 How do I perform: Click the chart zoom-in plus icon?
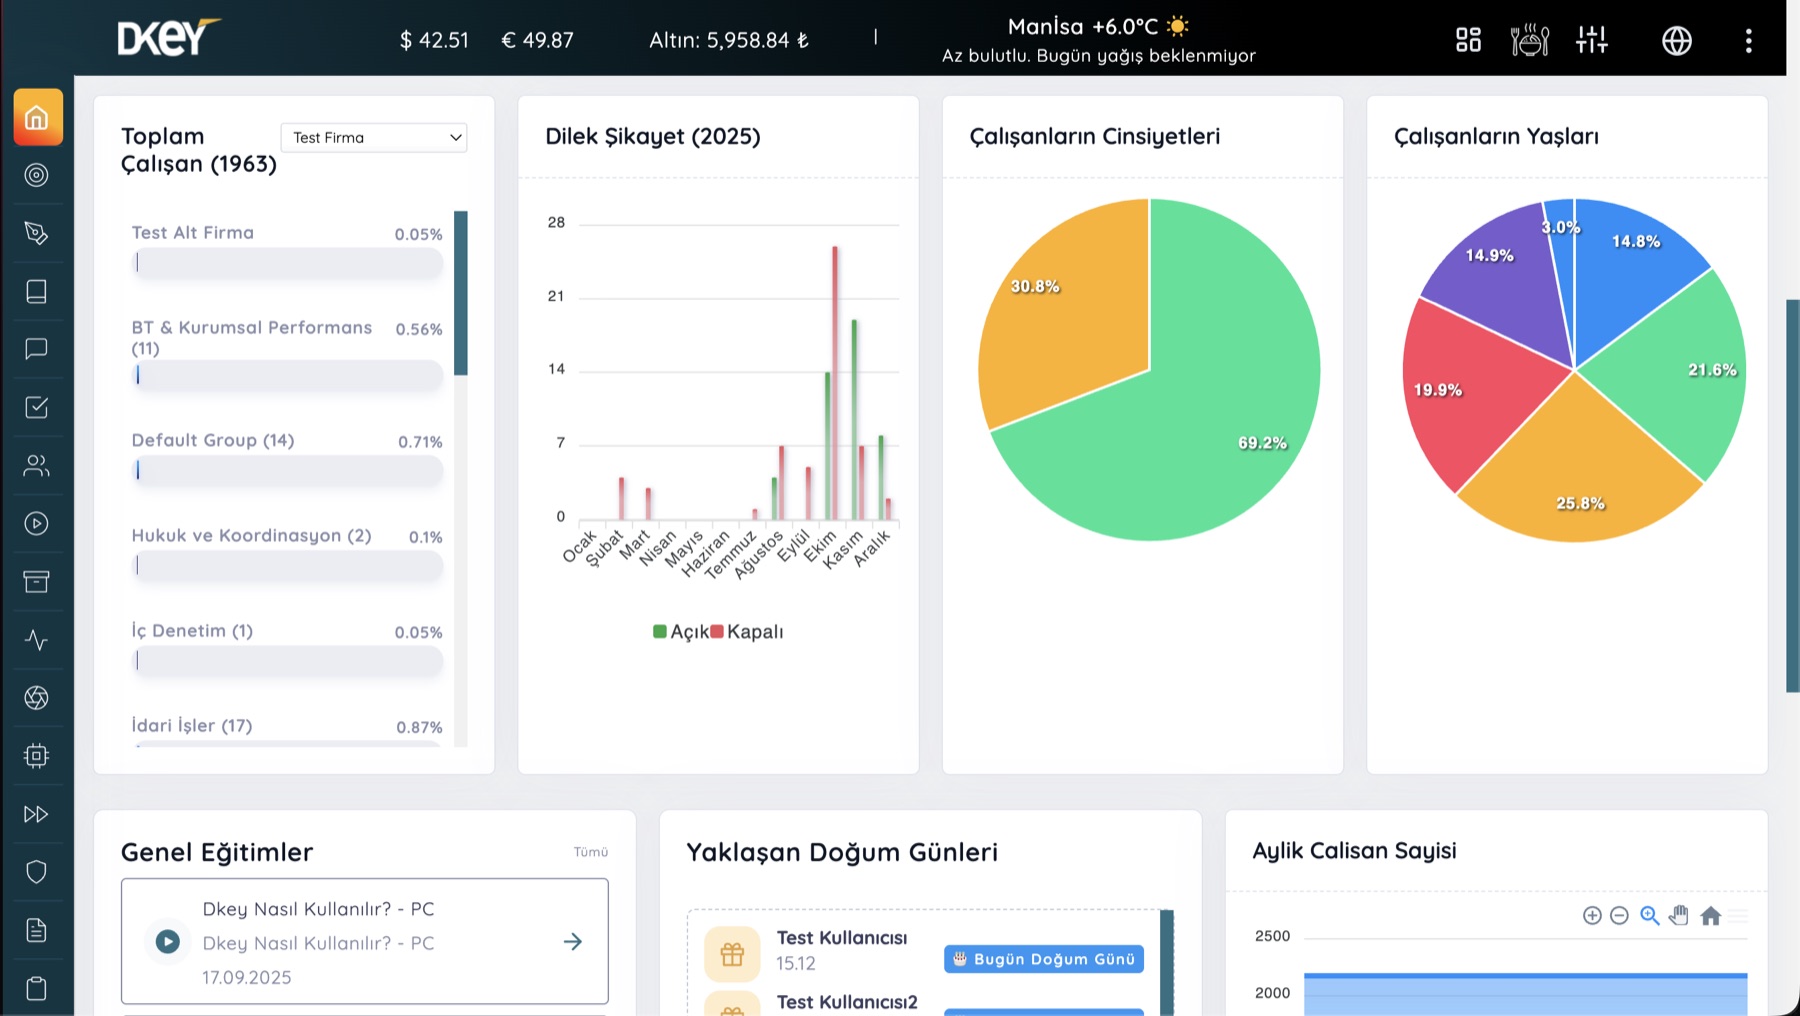click(1592, 915)
